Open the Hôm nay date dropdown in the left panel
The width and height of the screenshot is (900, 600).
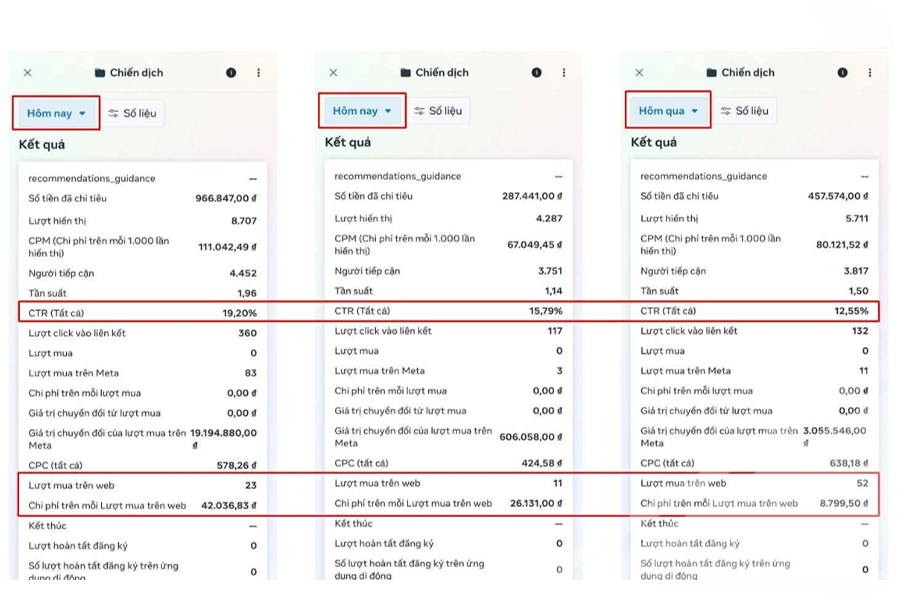55,113
